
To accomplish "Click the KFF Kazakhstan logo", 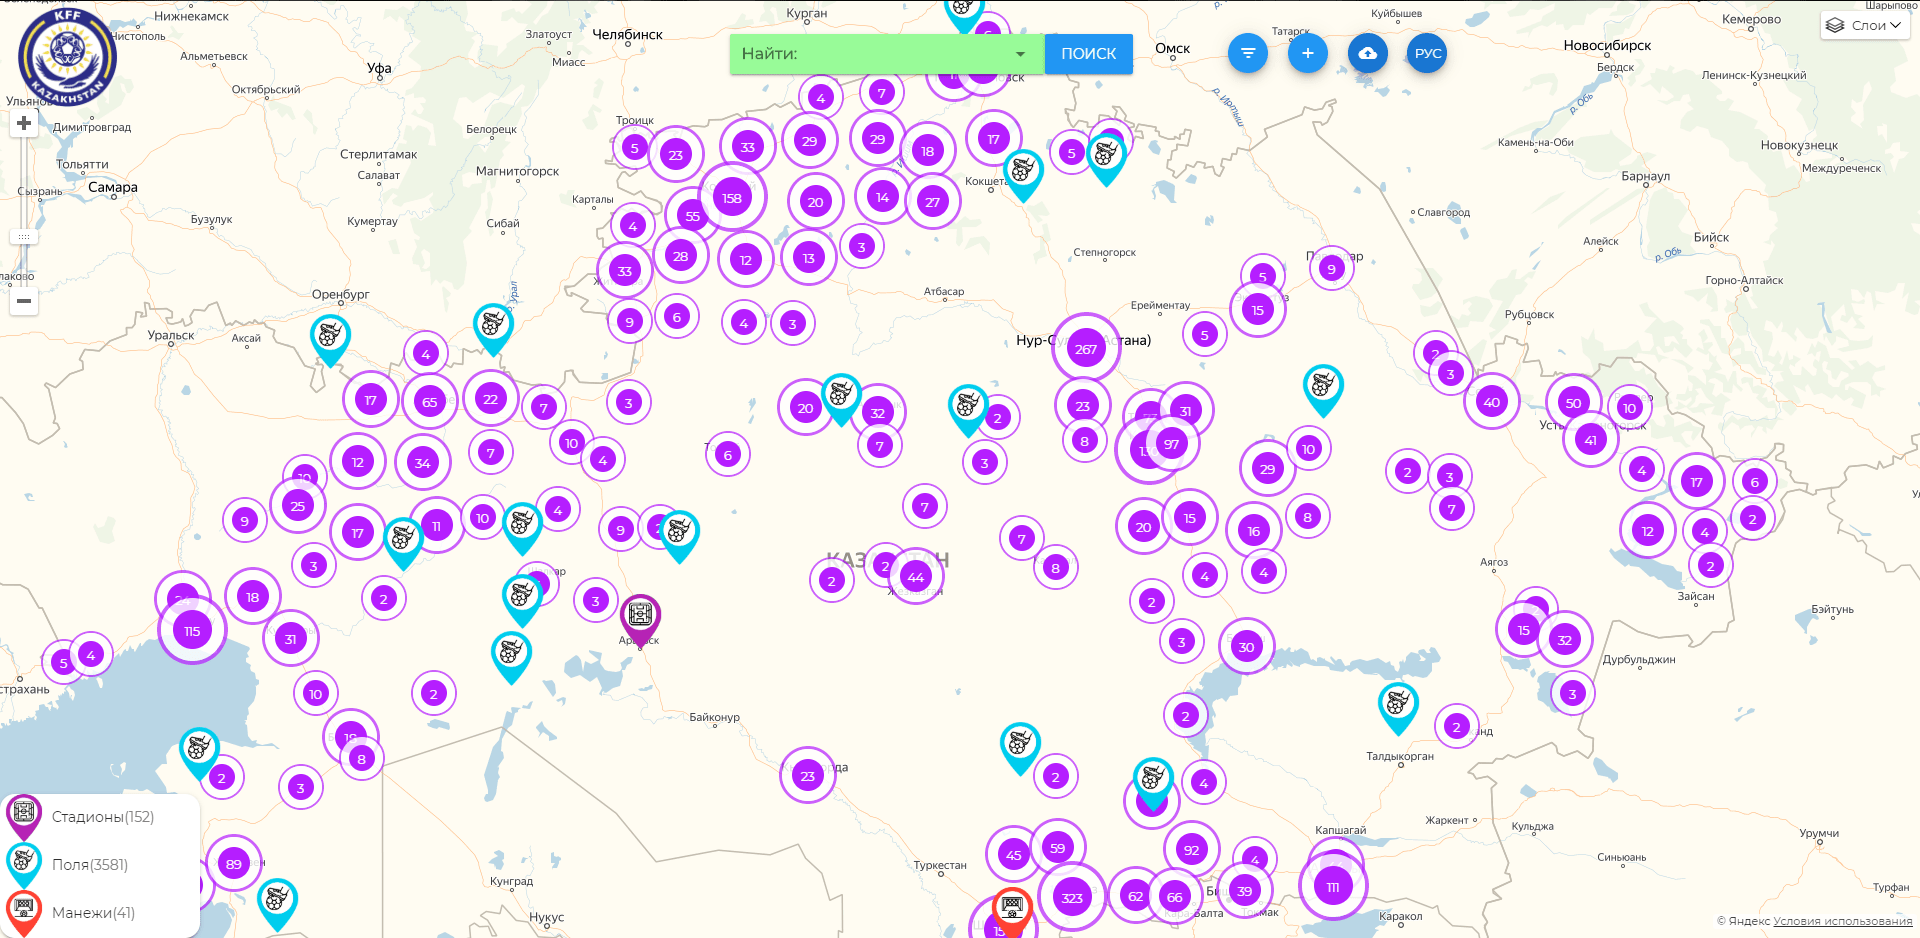I will pos(68,57).
